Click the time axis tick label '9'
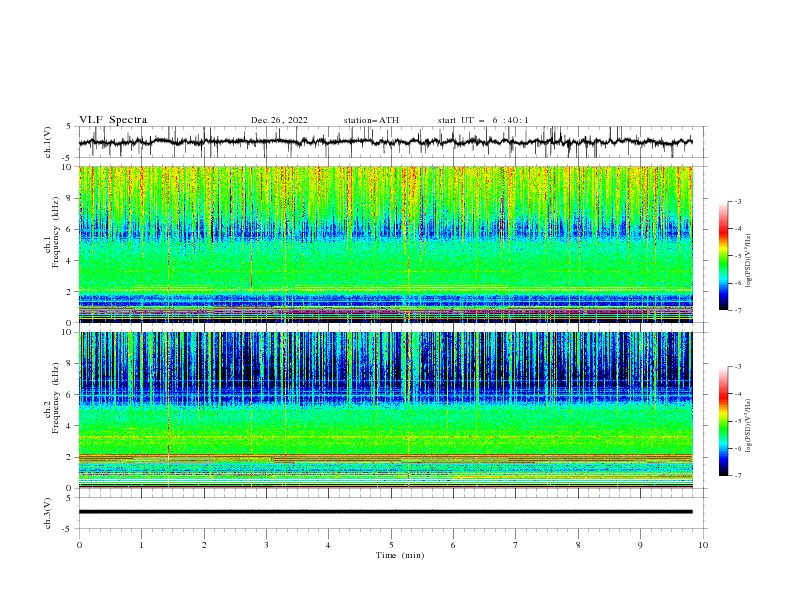Image resolution: width=792 pixels, height=612 pixels. [640, 545]
